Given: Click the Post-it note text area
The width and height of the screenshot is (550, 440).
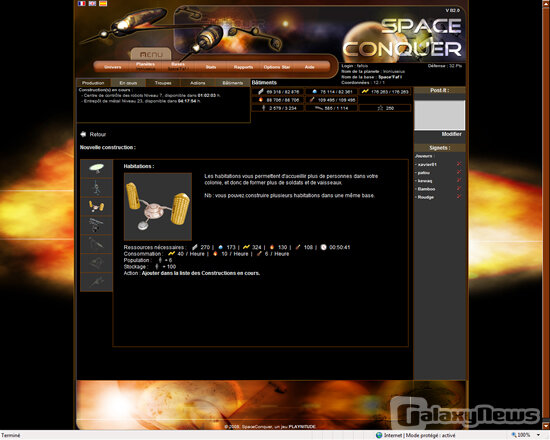Looking at the screenshot, I should [x=440, y=115].
